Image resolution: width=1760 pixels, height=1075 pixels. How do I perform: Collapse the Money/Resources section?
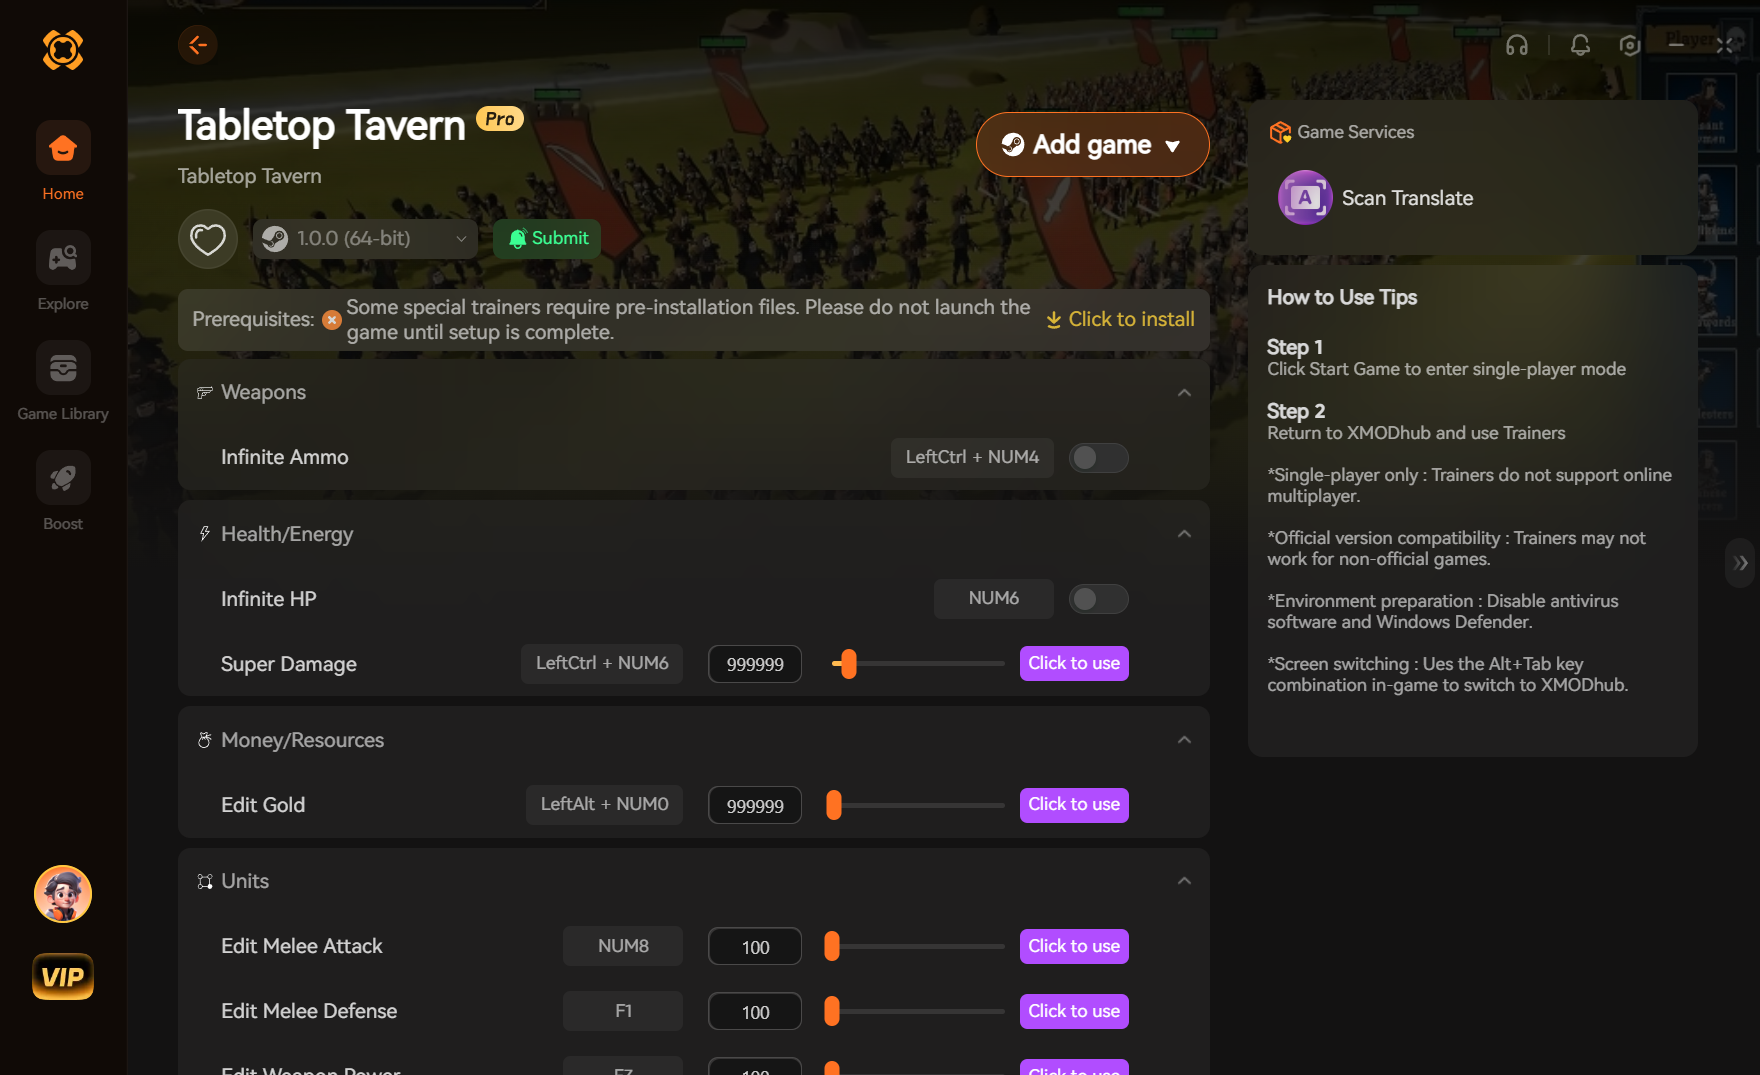coord(1184,740)
